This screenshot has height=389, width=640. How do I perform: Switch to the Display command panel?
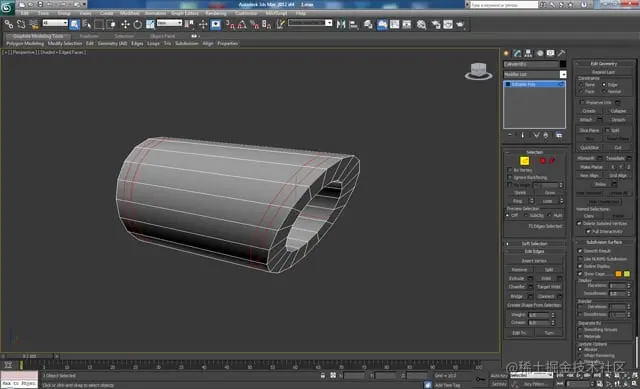551,53
